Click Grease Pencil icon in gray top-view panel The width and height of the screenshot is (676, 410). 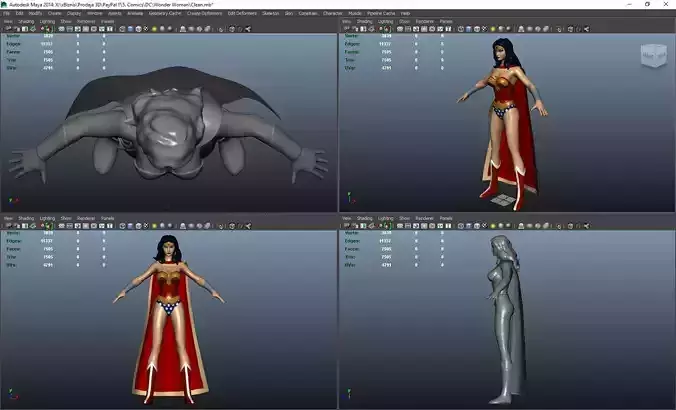48,29
